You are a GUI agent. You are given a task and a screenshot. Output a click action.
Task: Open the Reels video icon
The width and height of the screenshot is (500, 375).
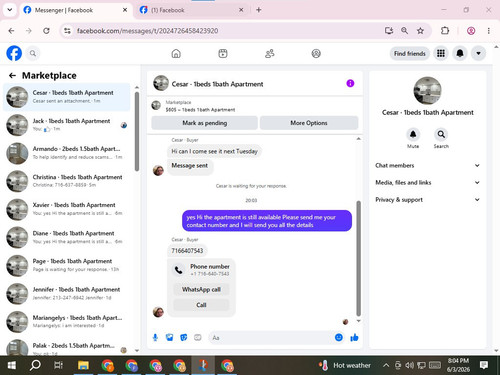click(x=223, y=53)
